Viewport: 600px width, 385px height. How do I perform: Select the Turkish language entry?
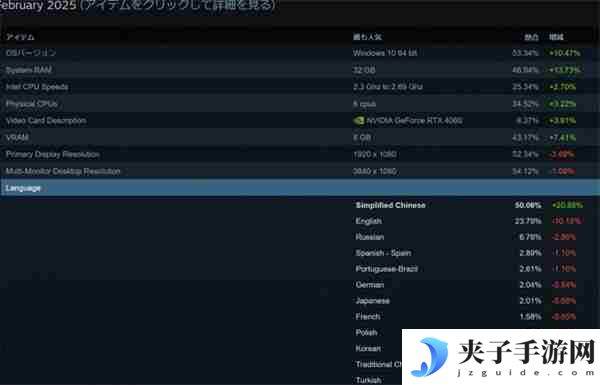(368, 380)
